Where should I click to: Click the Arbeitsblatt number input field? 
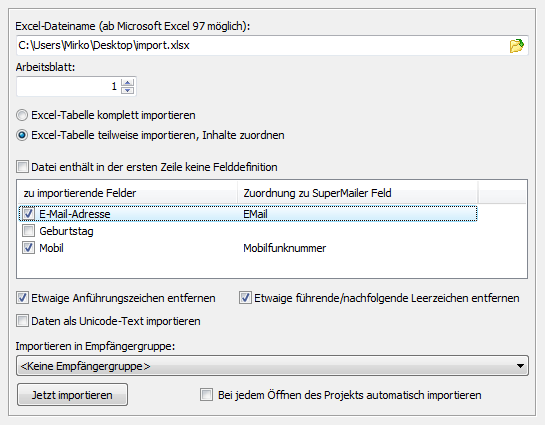pyautogui.click(x=68, y=86)
